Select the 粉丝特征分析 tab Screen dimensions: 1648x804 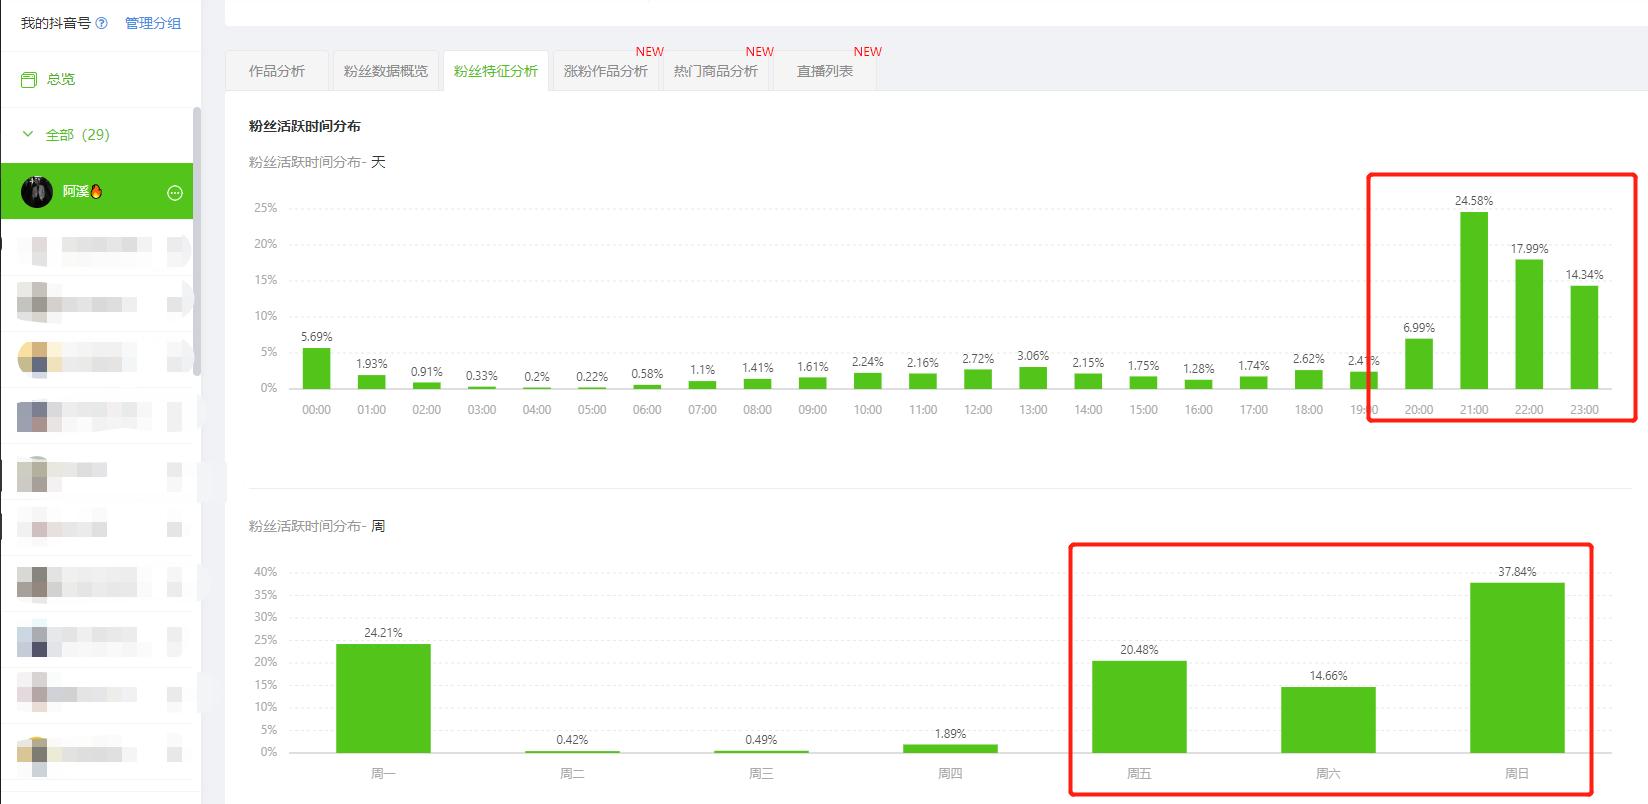[x=495, y=71]
